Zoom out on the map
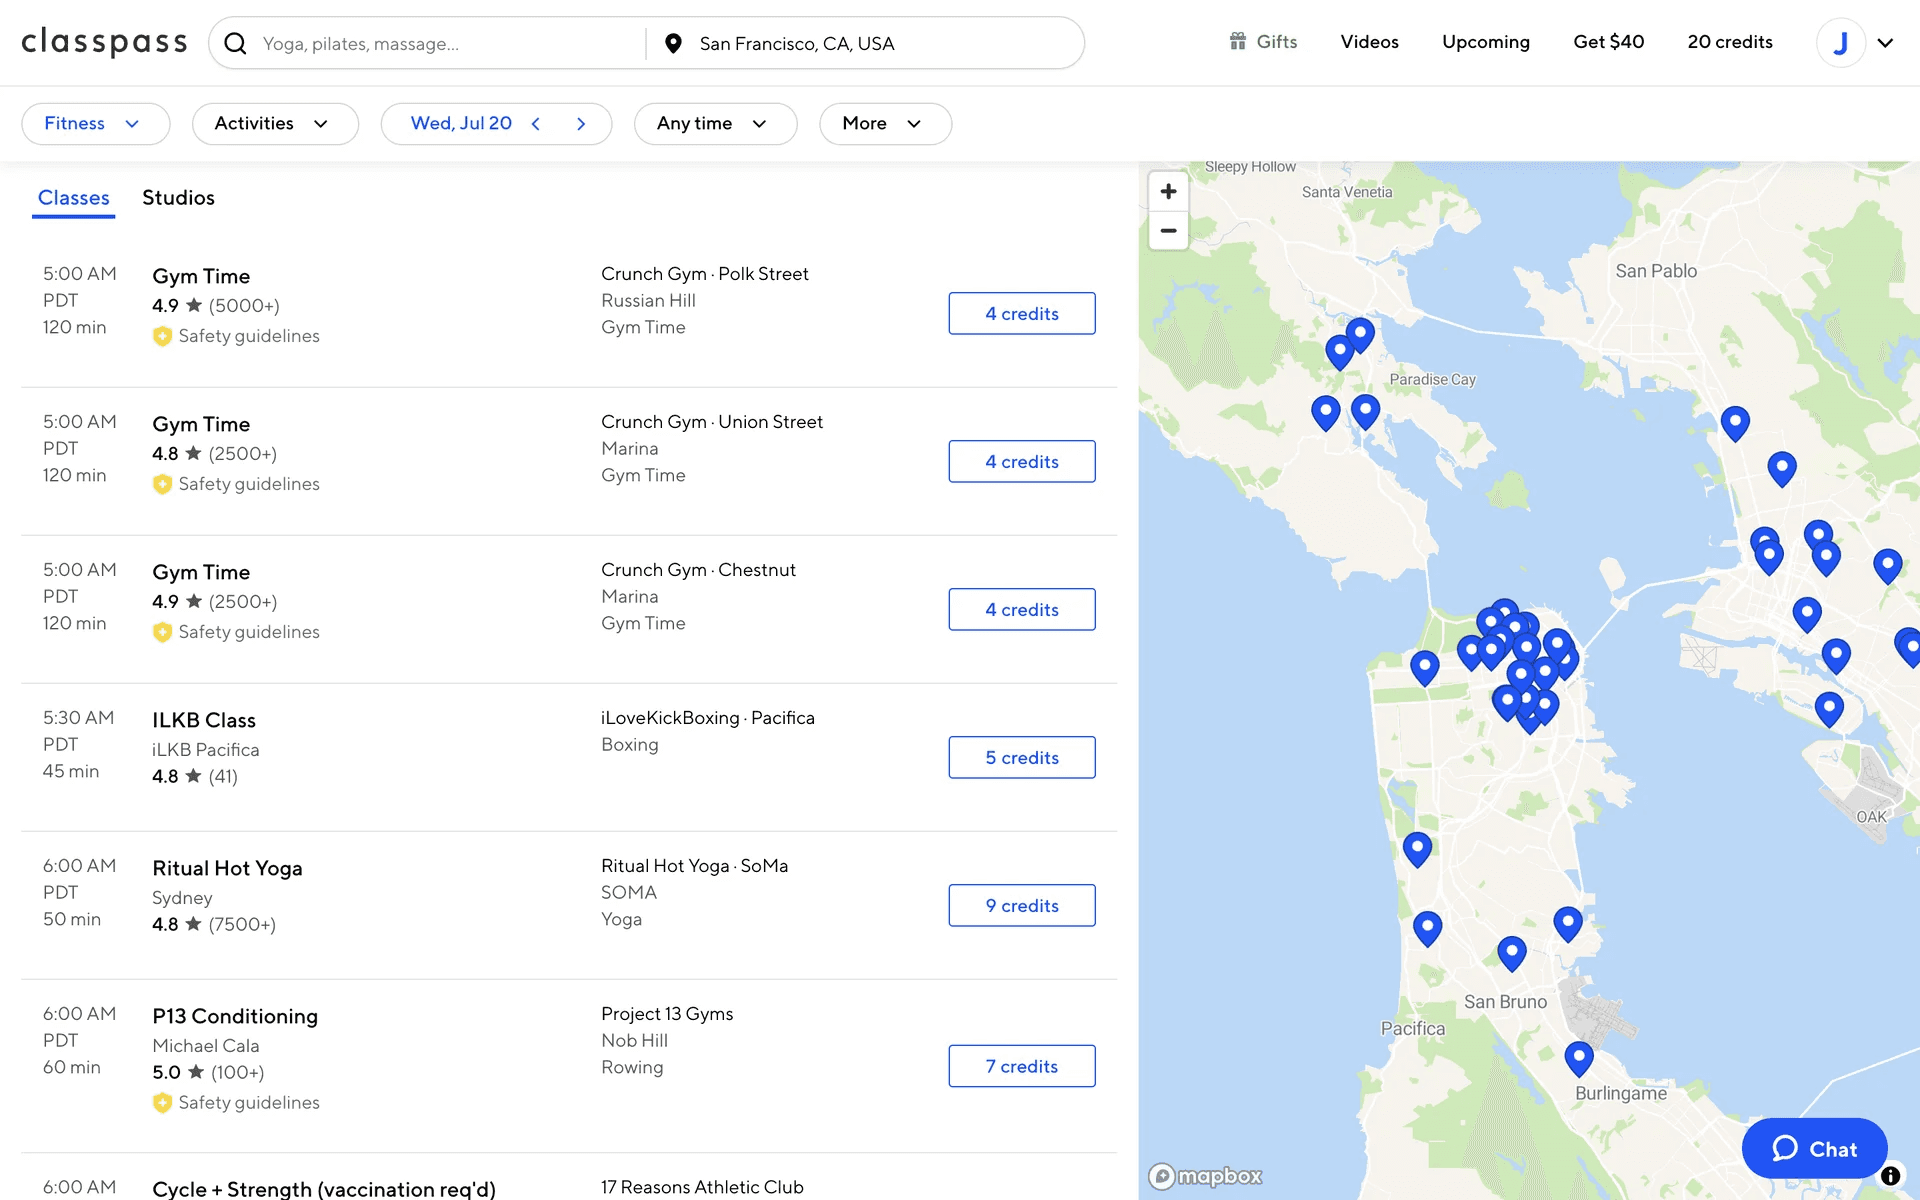 [1168, 231]
